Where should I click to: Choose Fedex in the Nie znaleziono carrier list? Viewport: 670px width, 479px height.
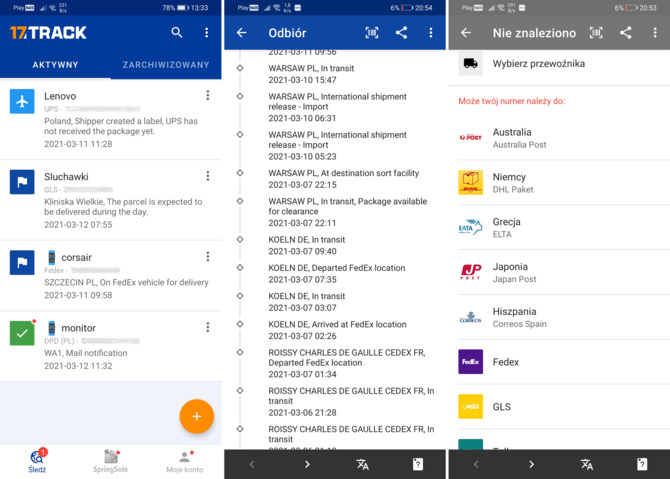(x=559, y=362)
